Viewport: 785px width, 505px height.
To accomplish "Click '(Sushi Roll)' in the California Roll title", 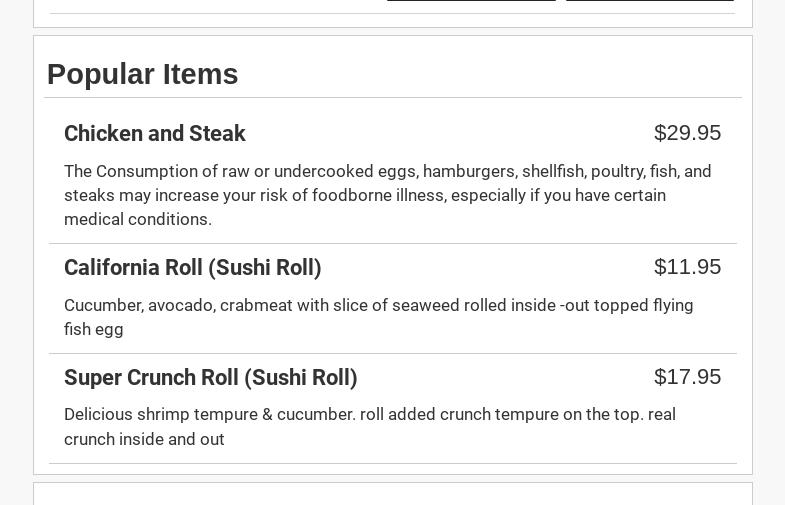I will pos(265,268).
